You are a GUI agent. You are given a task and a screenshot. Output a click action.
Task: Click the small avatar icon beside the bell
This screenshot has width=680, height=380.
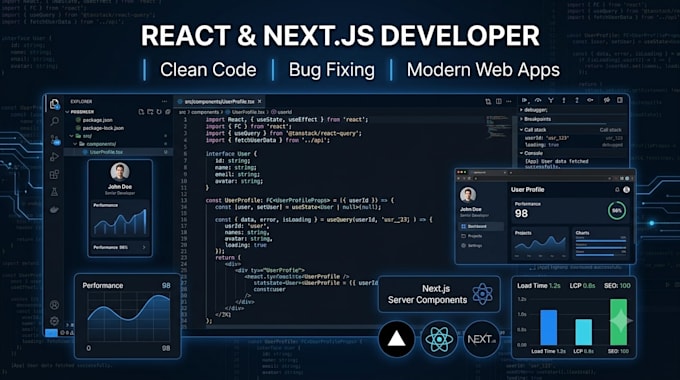click(626, 190)
